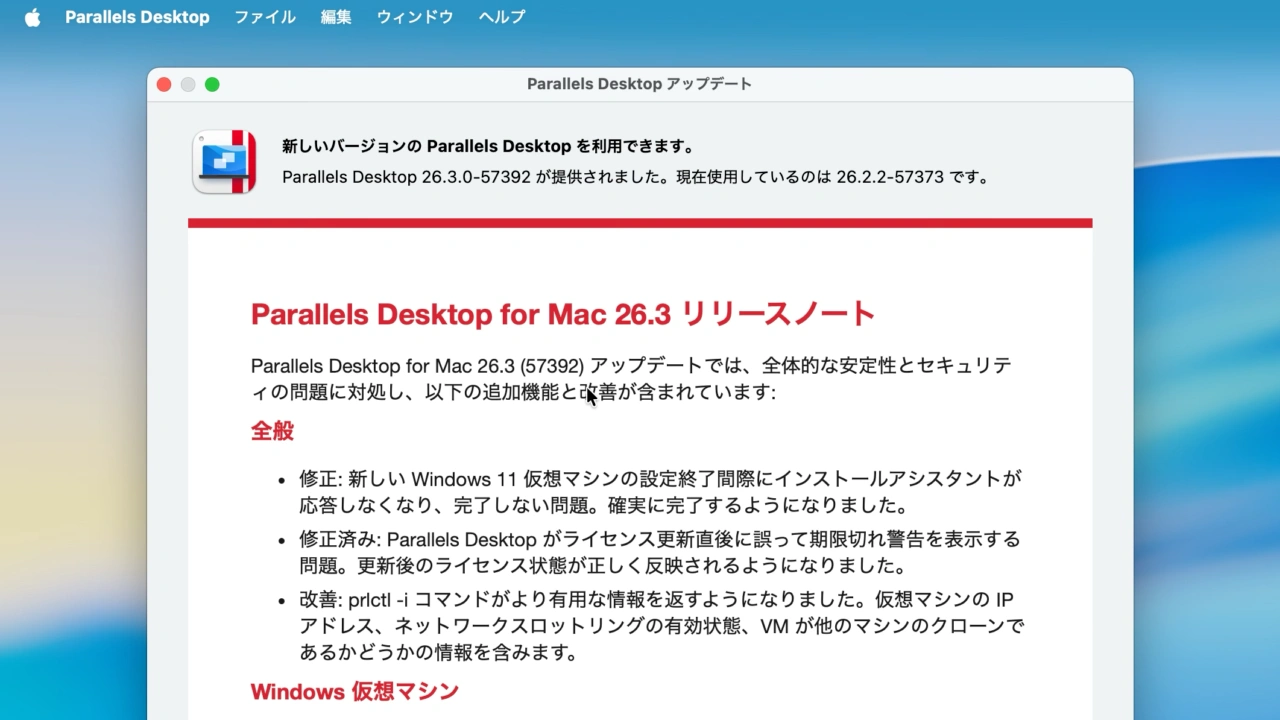
Task: Open the Parallels Desktop application menu
Action: [x=137, y=17]
